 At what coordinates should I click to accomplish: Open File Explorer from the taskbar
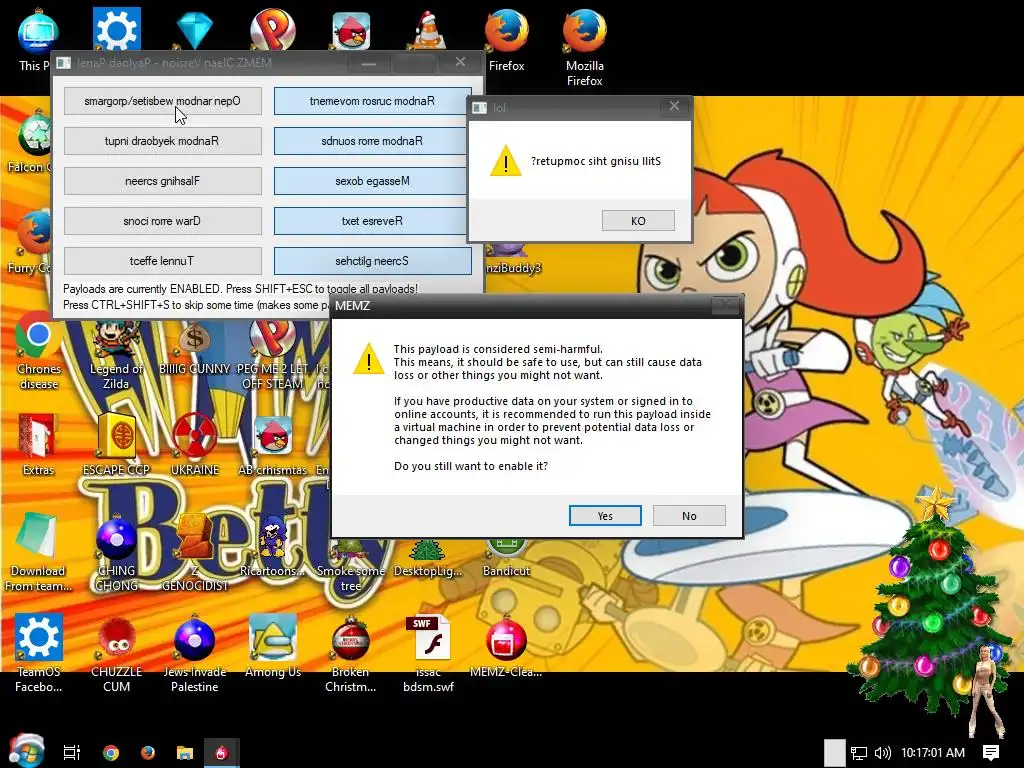click(185, 752)
